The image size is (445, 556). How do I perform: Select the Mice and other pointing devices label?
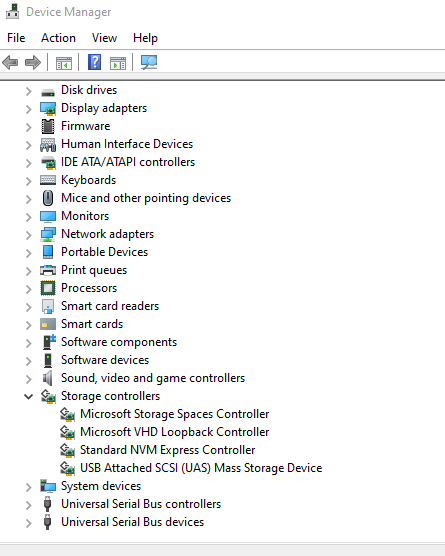pyautogui.click(x=146, y=198)
